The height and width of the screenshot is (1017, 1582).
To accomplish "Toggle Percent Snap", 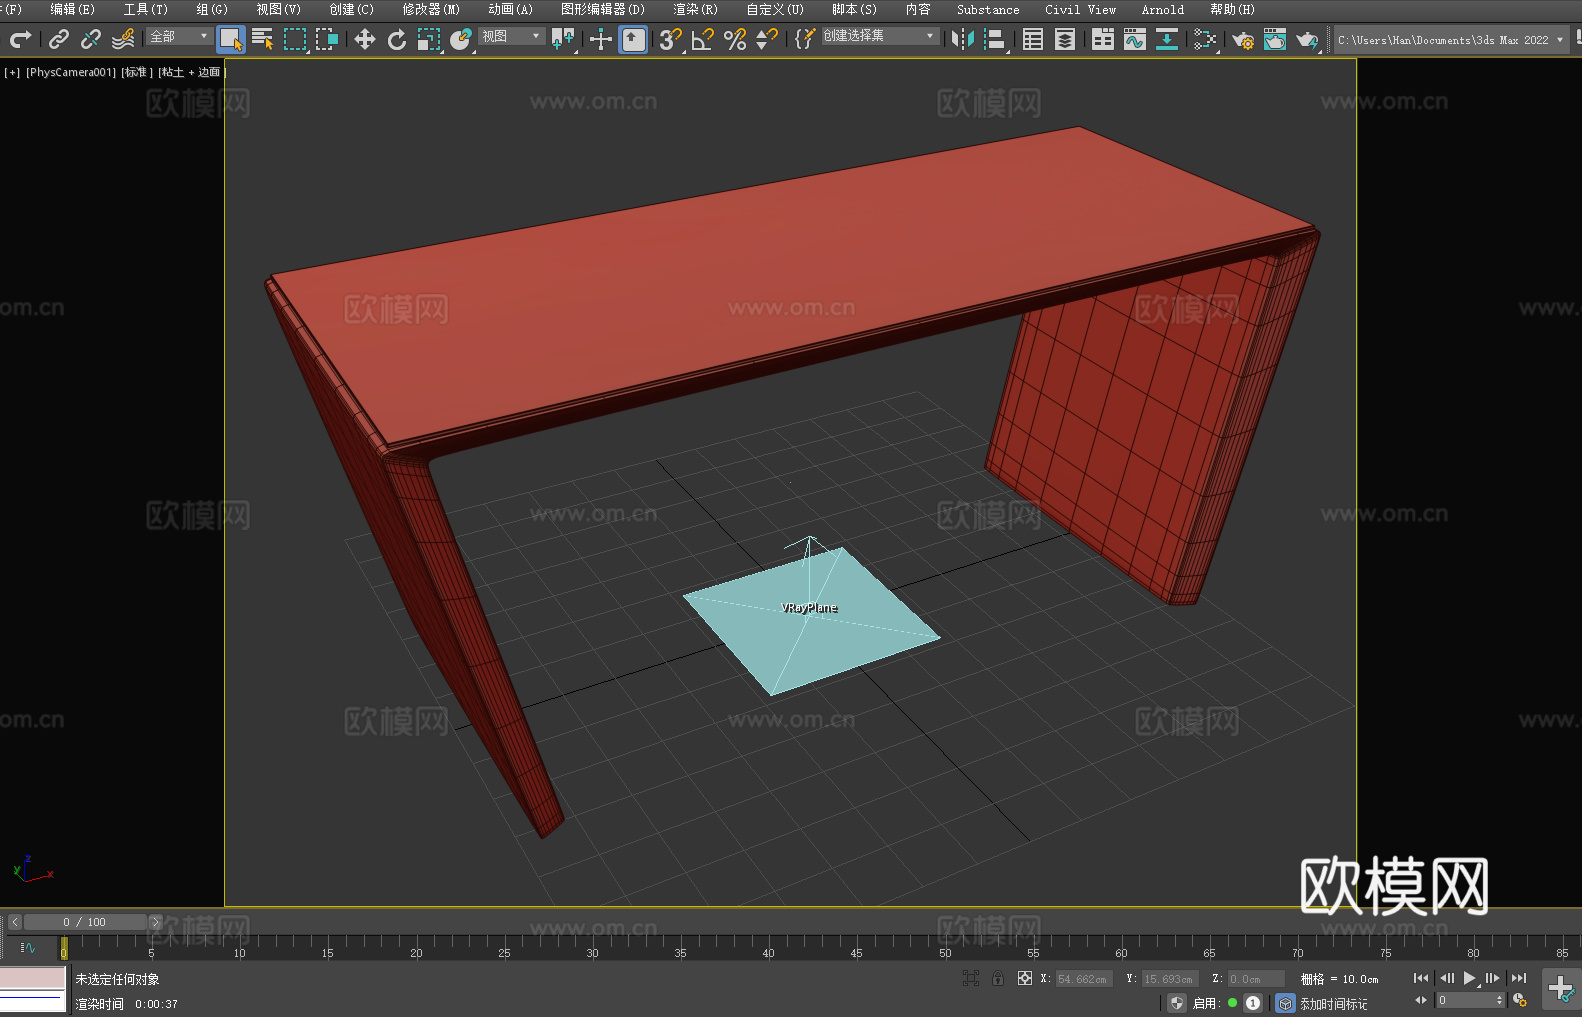I will click(735, 39).
